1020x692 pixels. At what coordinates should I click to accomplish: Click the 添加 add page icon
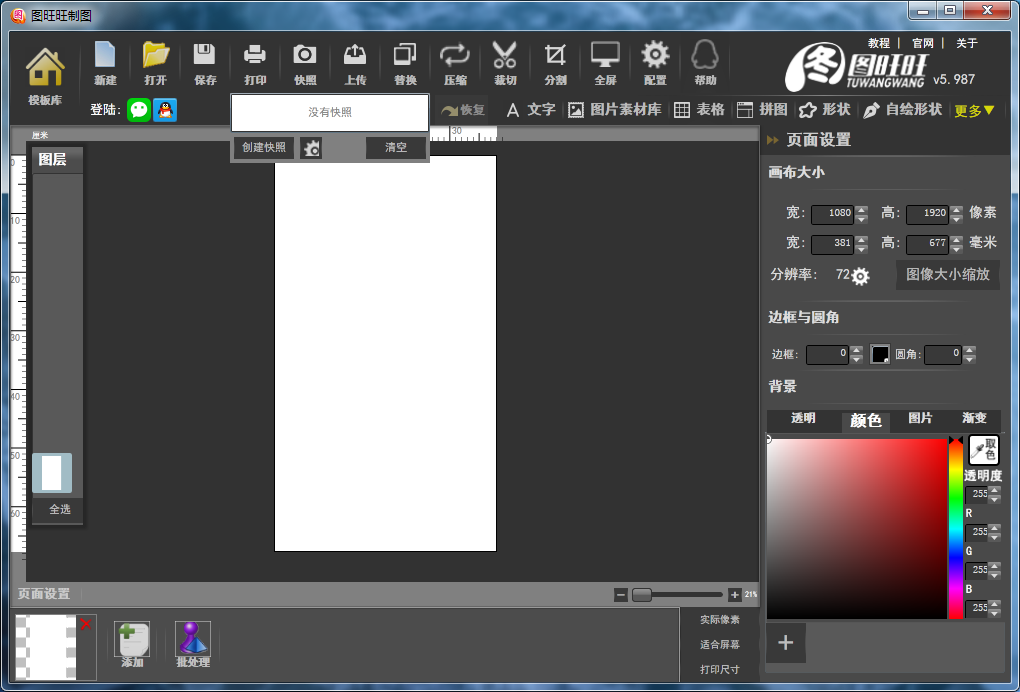[x=132, y=644]
